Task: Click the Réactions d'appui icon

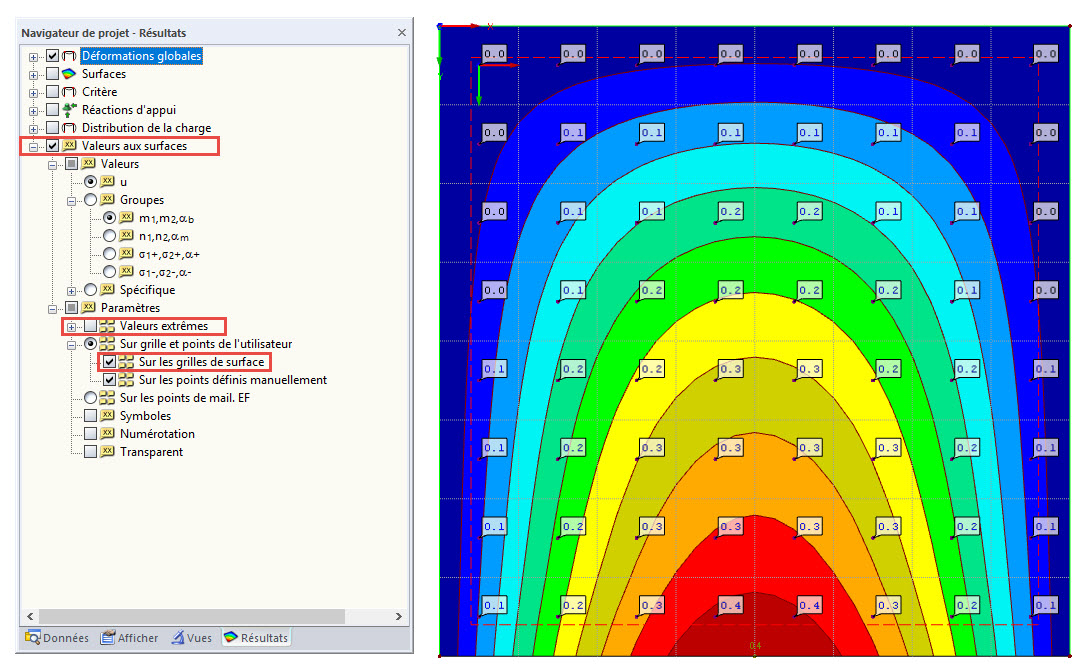Action: coord(69,110)
